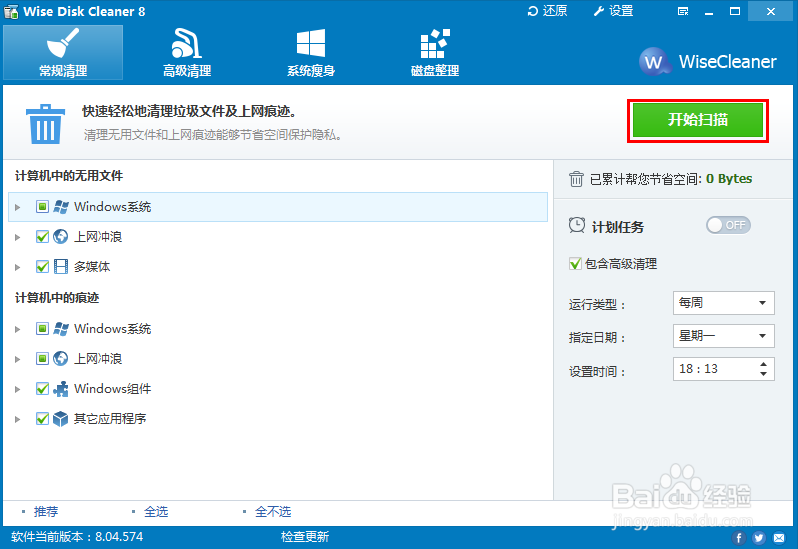Expand 上网冲浪 under 痕迹
The width and height of the screenshot is (798, 549).
pyautogui.click(x=18, y=359)
